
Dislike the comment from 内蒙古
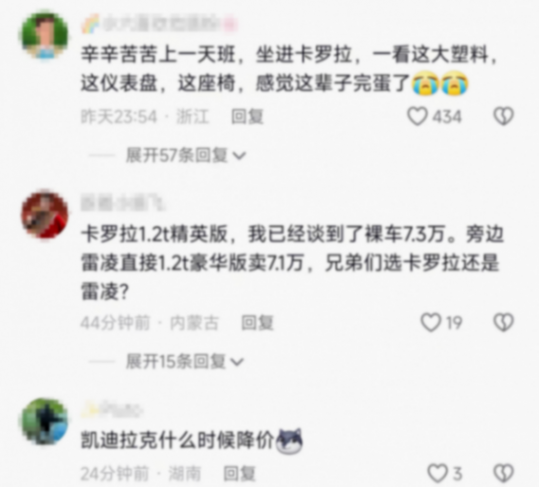pos(504,322)
